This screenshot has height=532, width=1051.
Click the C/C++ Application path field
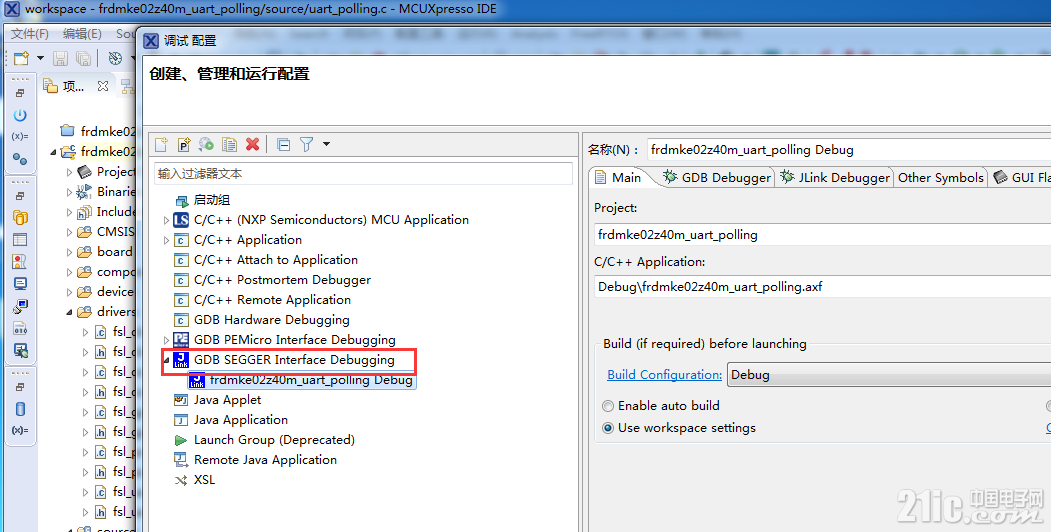[822, 287]
